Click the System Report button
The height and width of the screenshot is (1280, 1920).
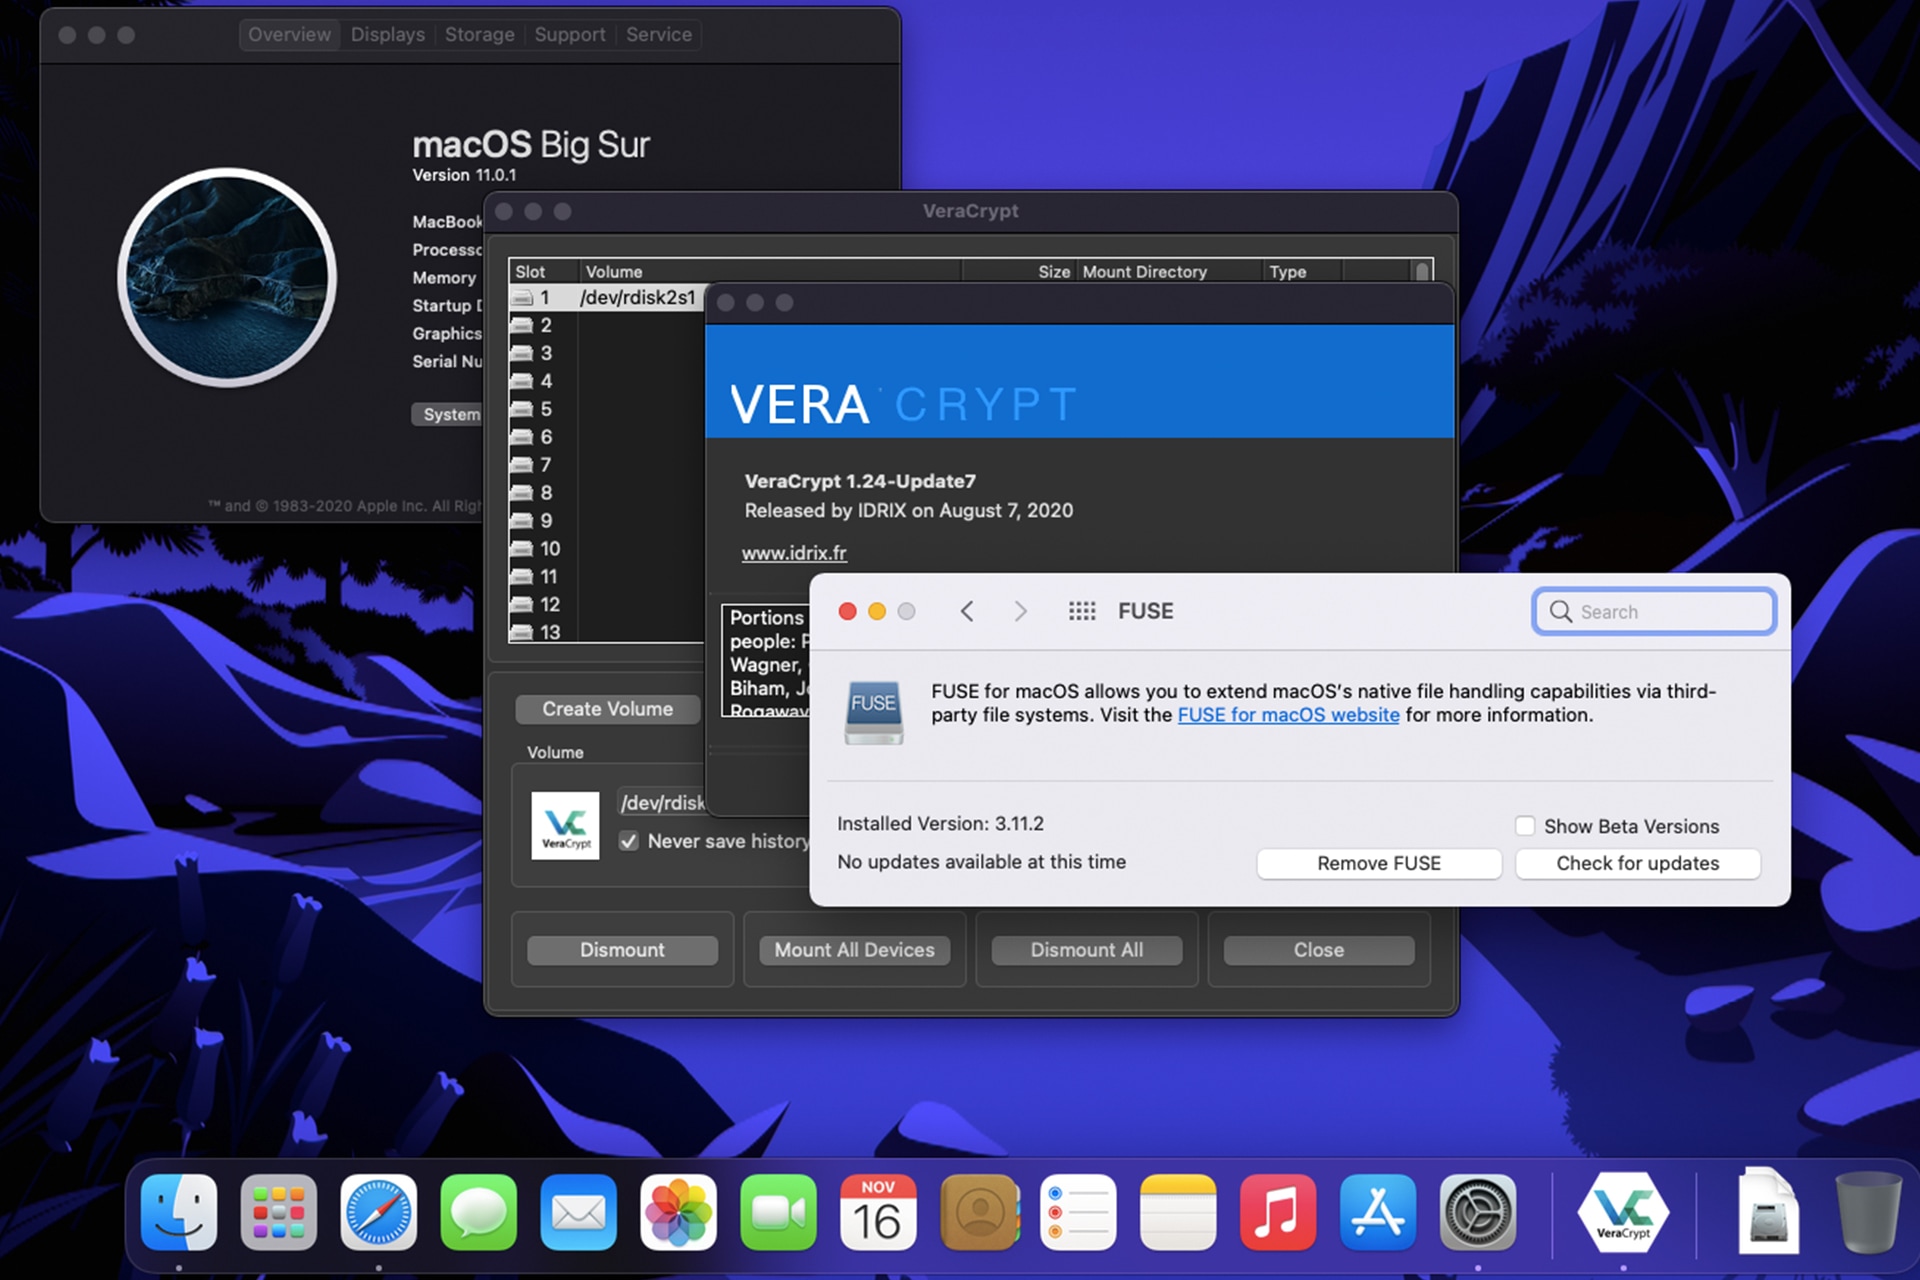click(448, 414)
